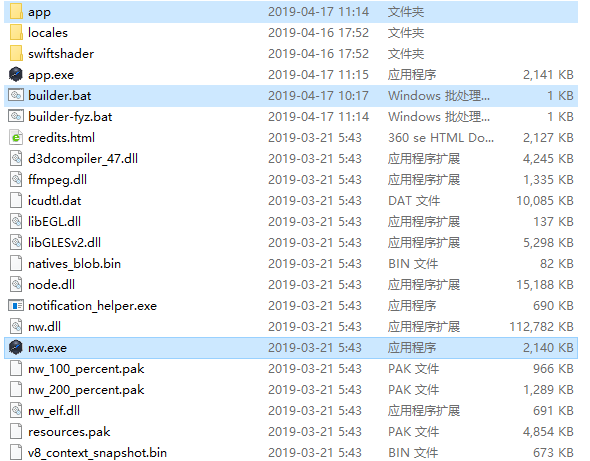This screenshot has height=461, width=590.
Task: Select the locales folder name
Action: tap(48, 33)
